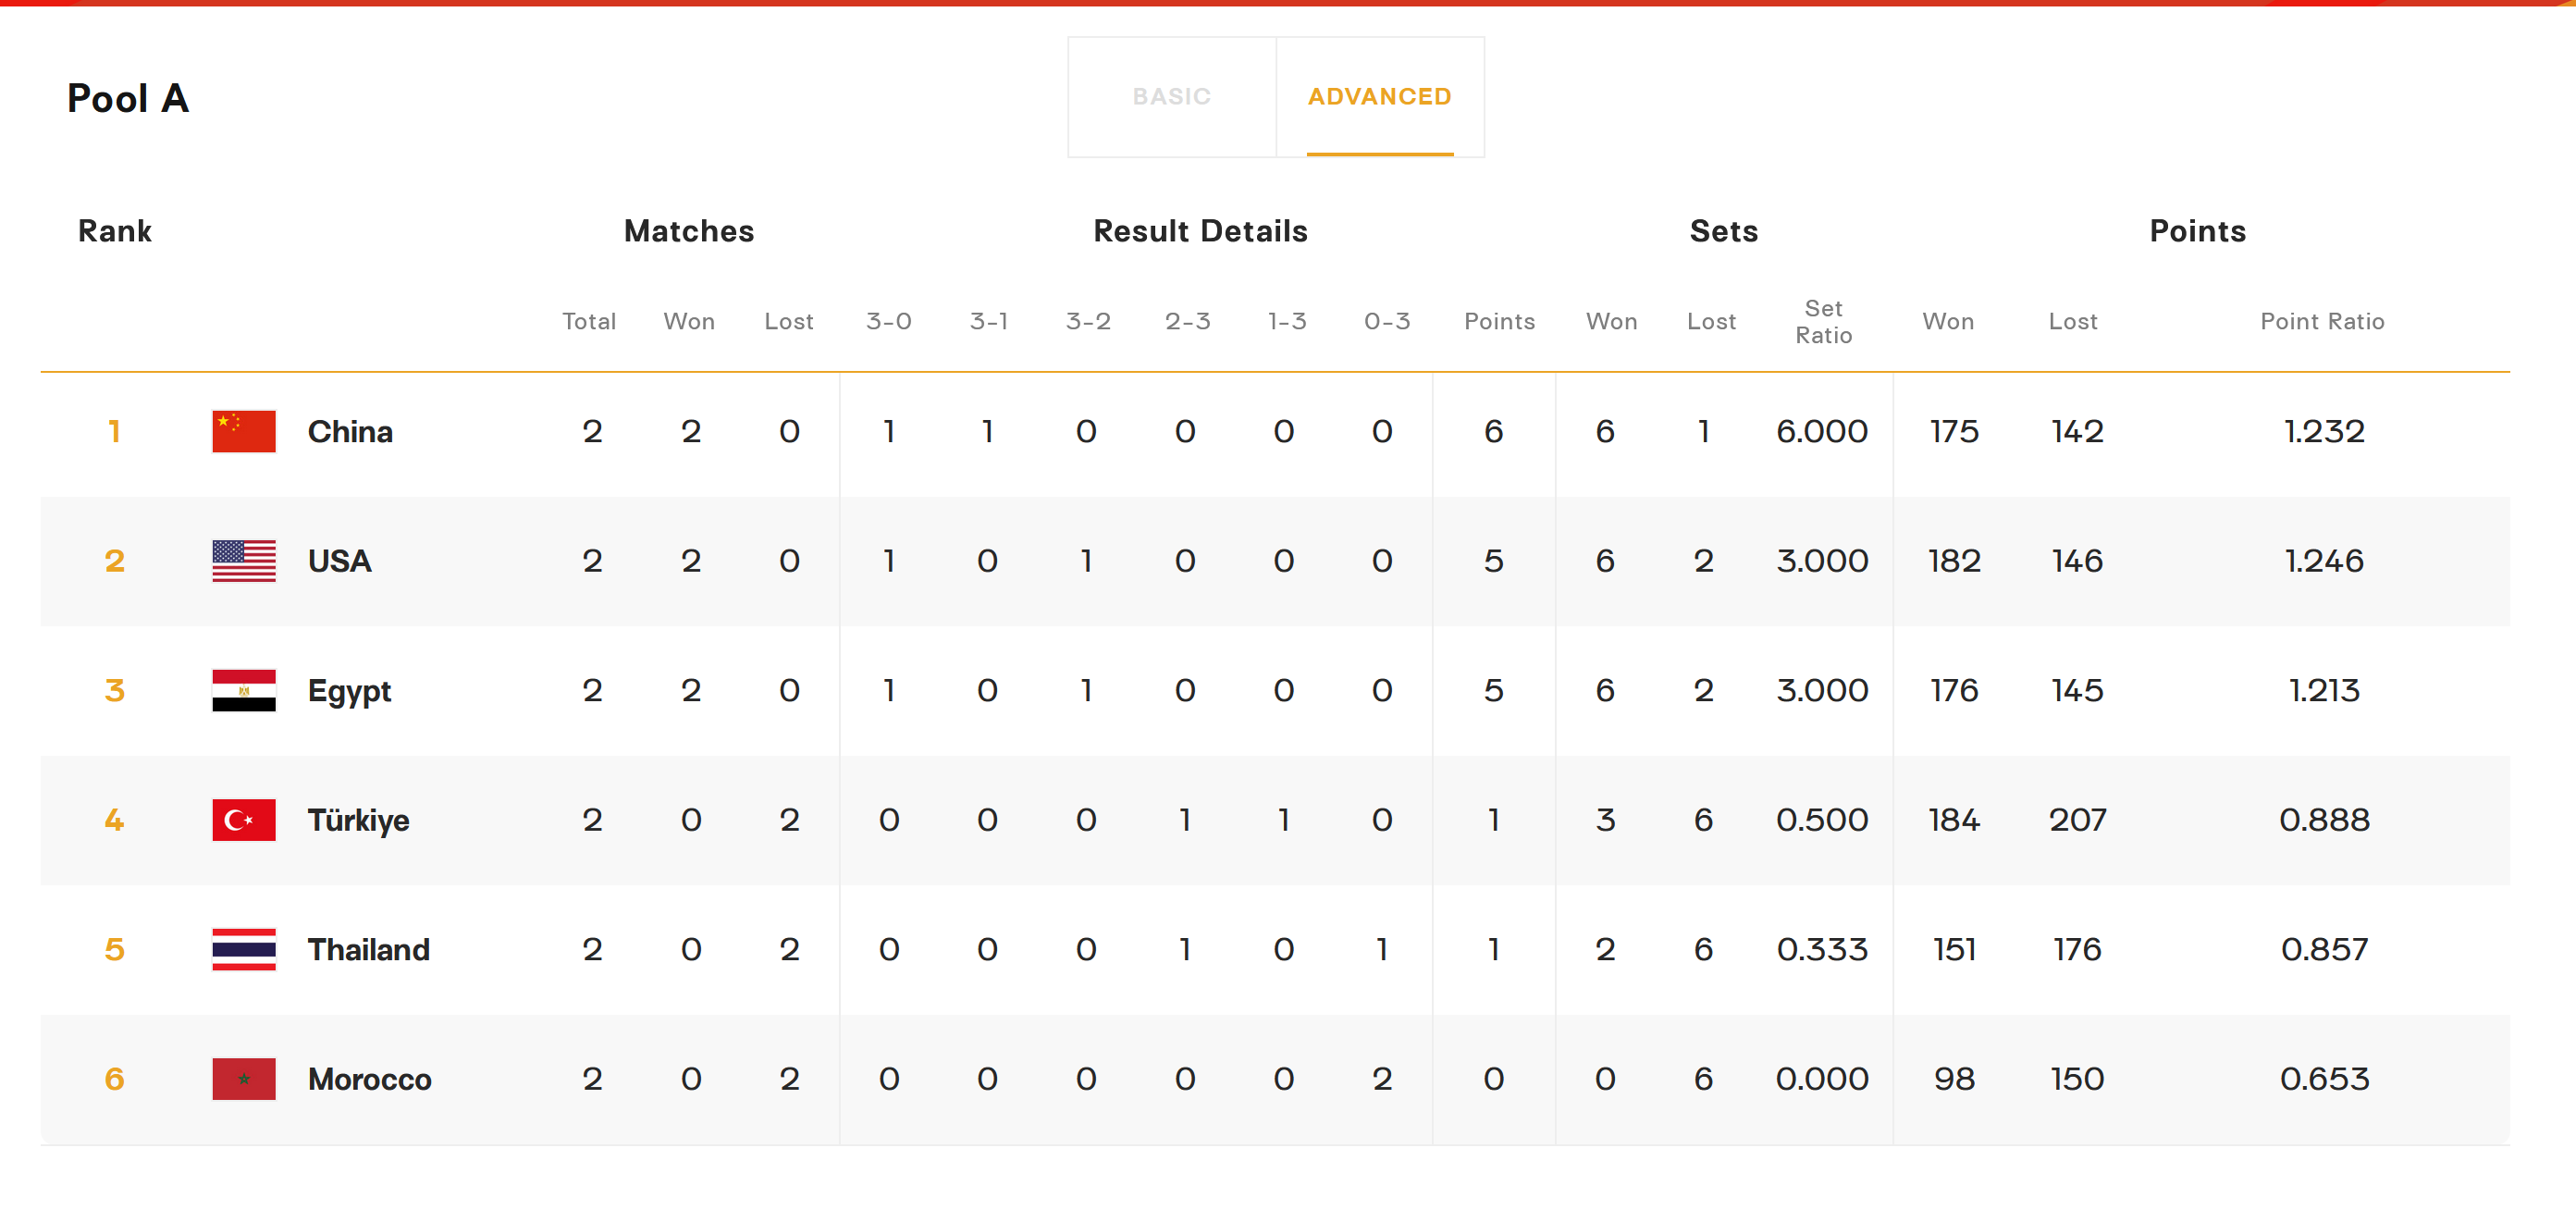Click the Rank column header

click(x=115, y=231)
